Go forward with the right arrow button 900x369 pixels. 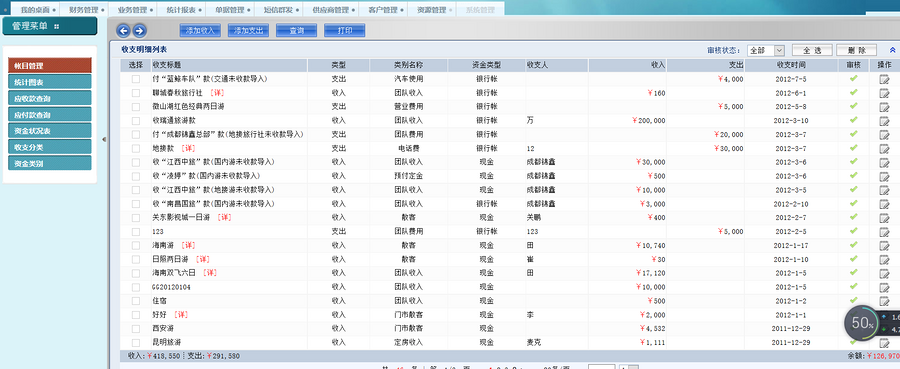(139, 30)
